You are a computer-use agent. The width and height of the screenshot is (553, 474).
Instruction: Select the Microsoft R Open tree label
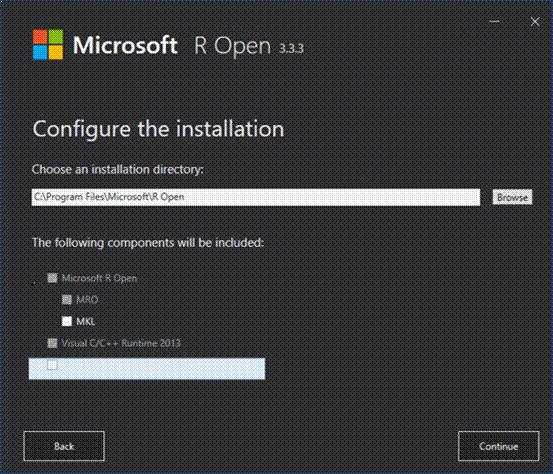[99, 278]
